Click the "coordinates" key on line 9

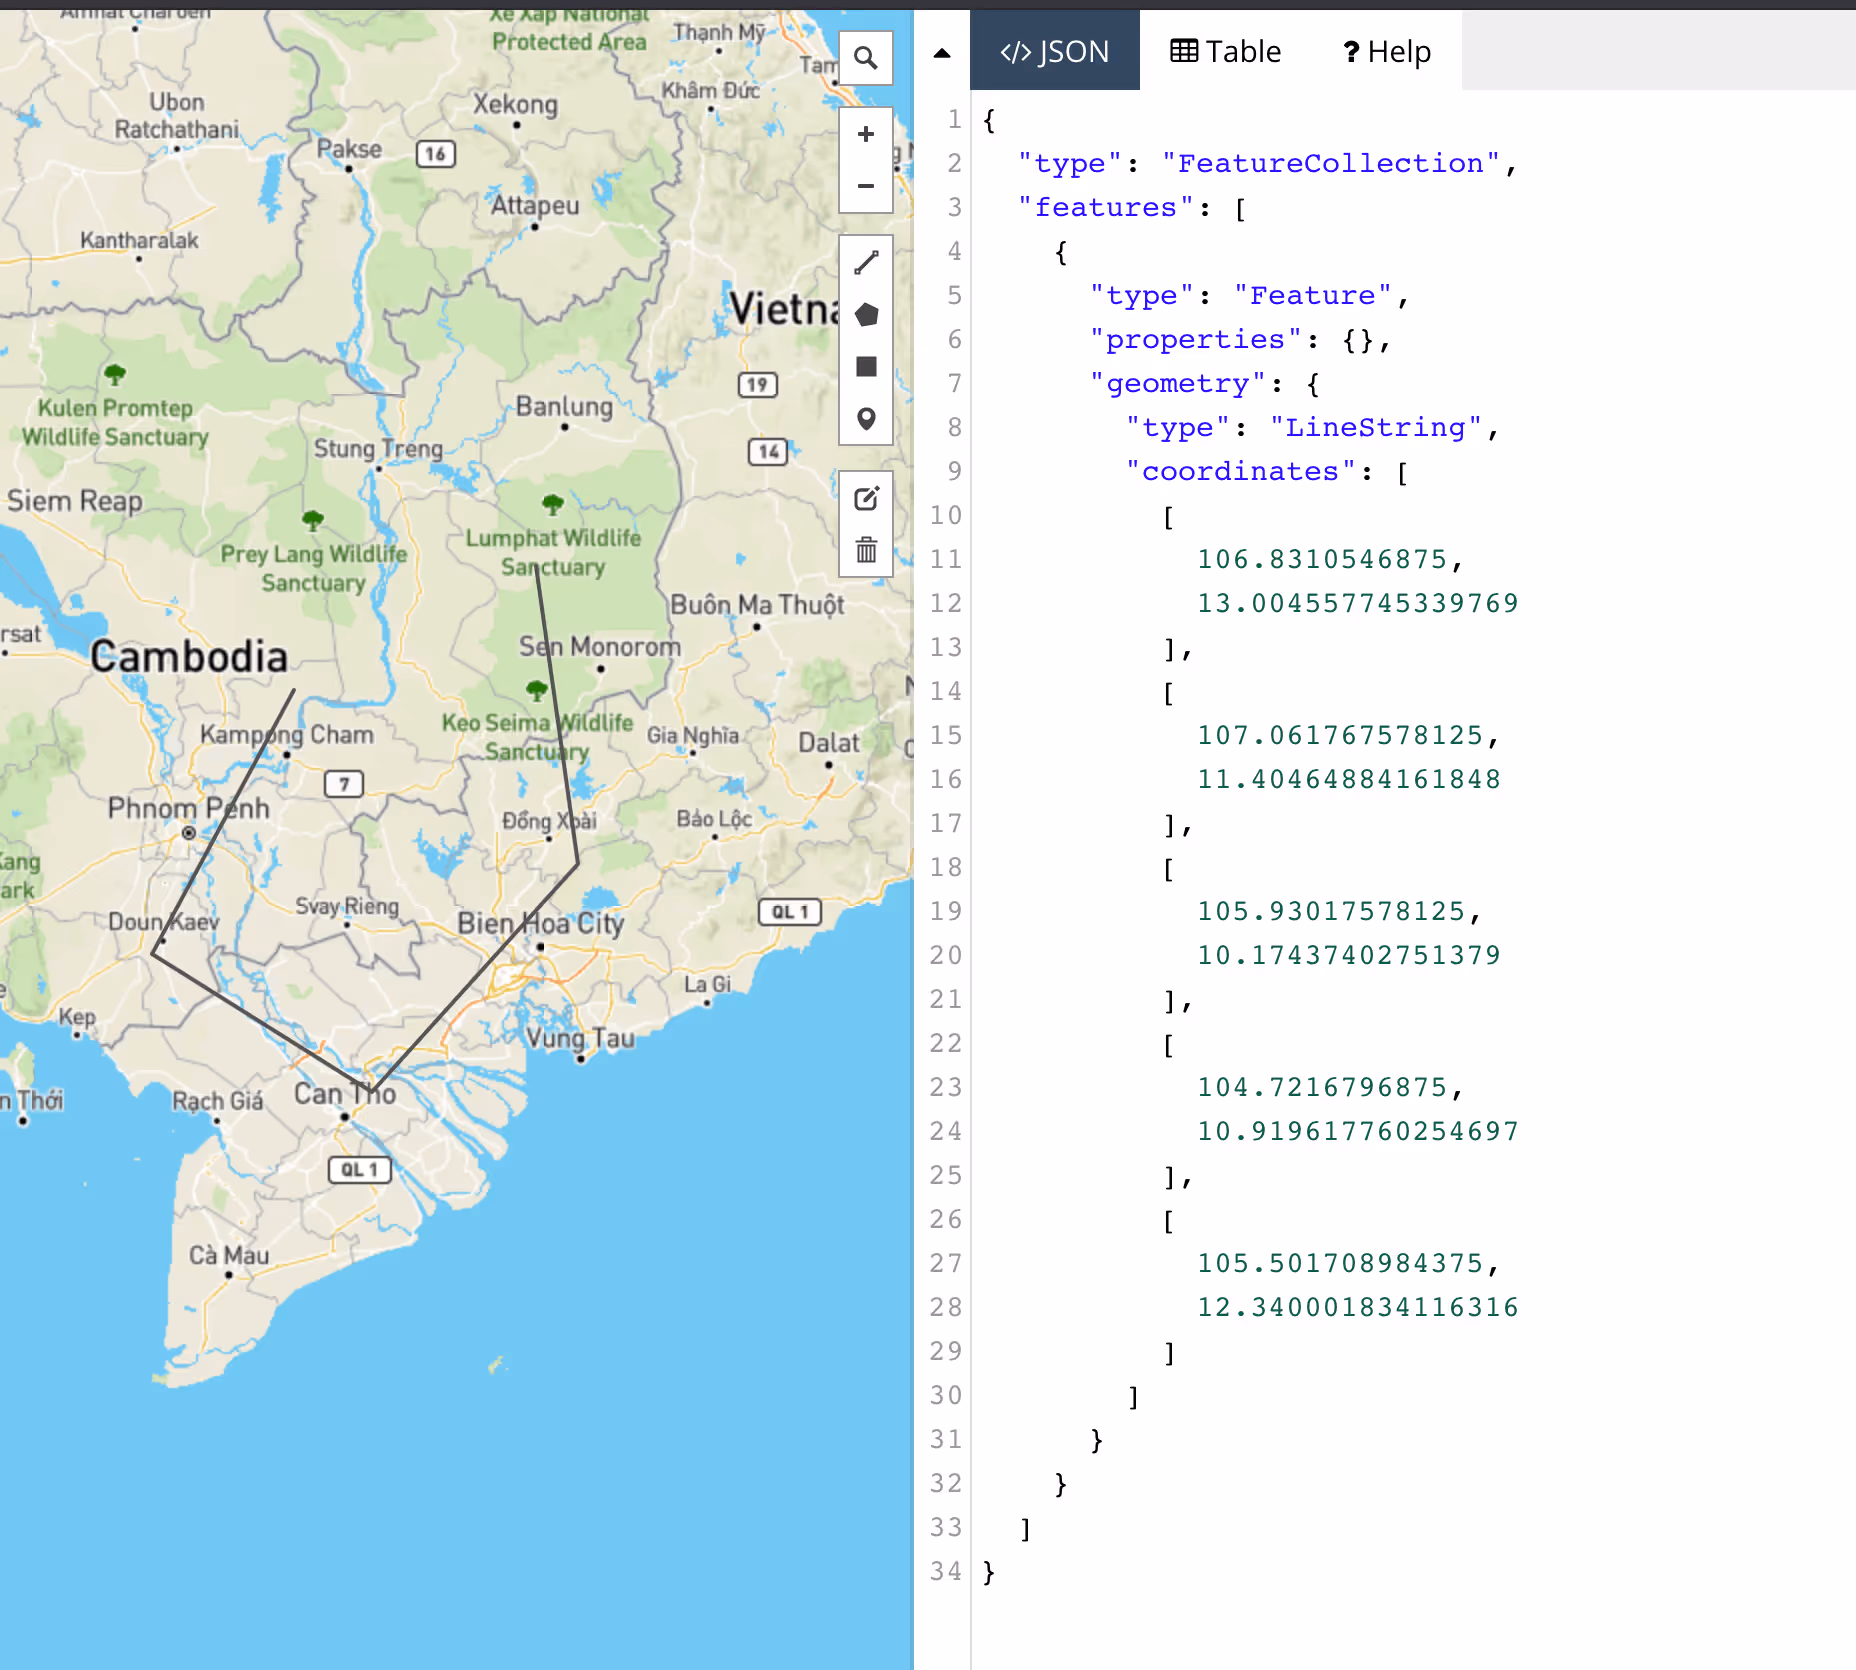(x=1240, y=471)
